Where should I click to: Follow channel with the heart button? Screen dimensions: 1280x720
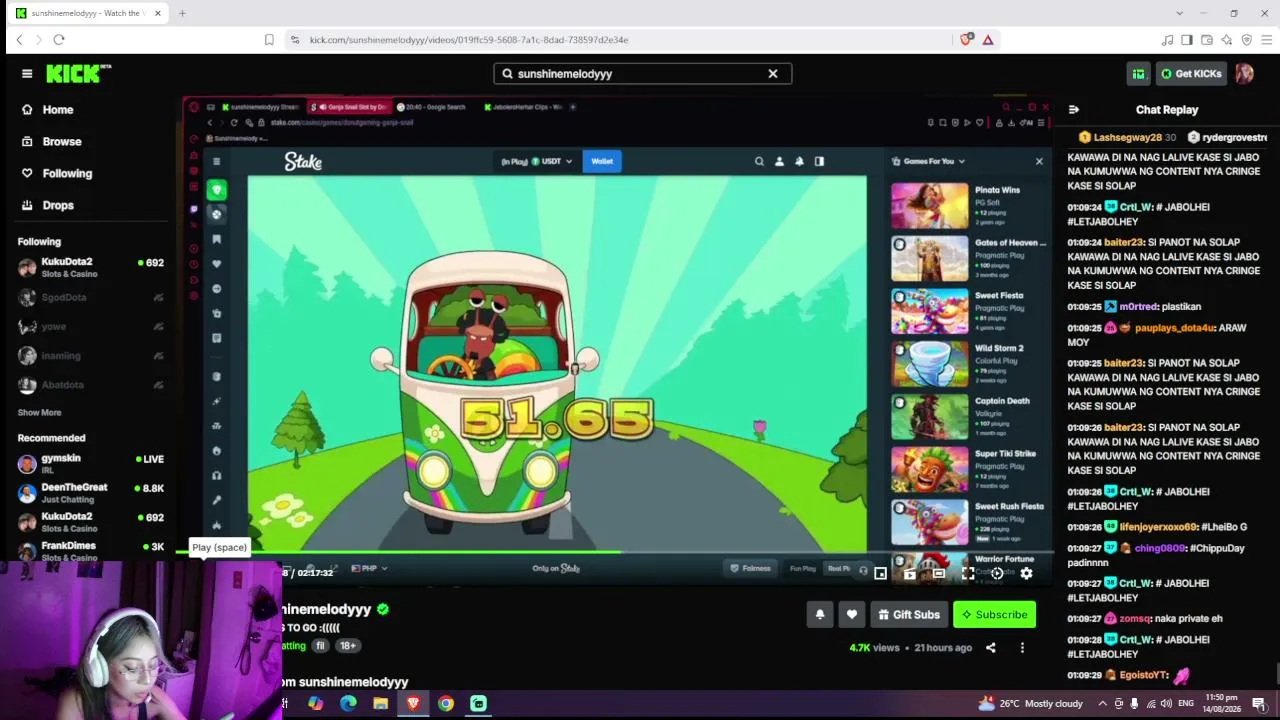pyautogui.click(x=852, y=615)
